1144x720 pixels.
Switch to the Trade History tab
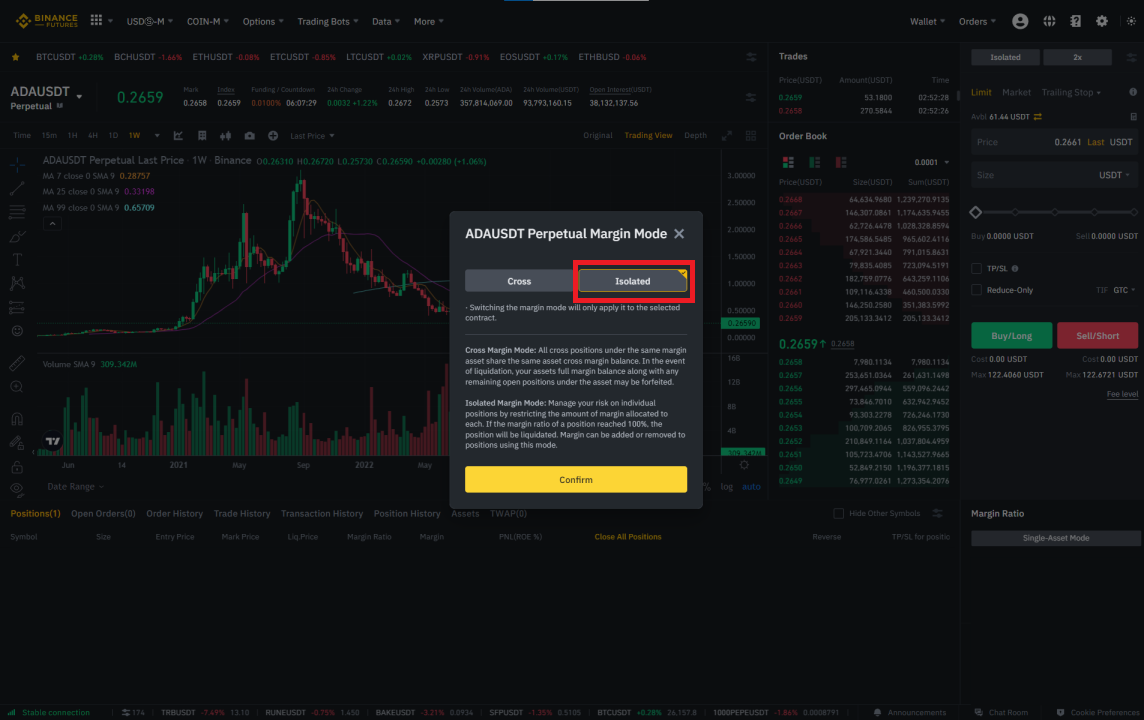[x=241, y=514]
